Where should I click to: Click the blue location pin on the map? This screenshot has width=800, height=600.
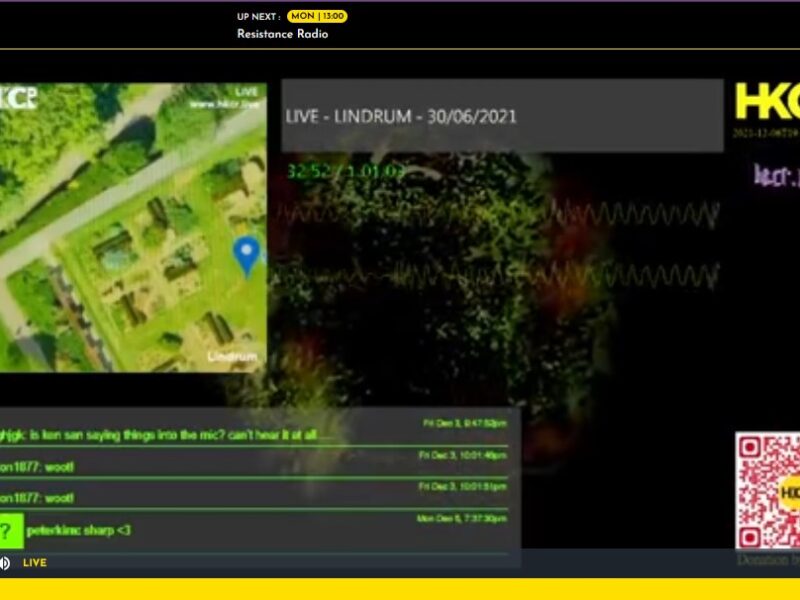[x=247, y=256]
